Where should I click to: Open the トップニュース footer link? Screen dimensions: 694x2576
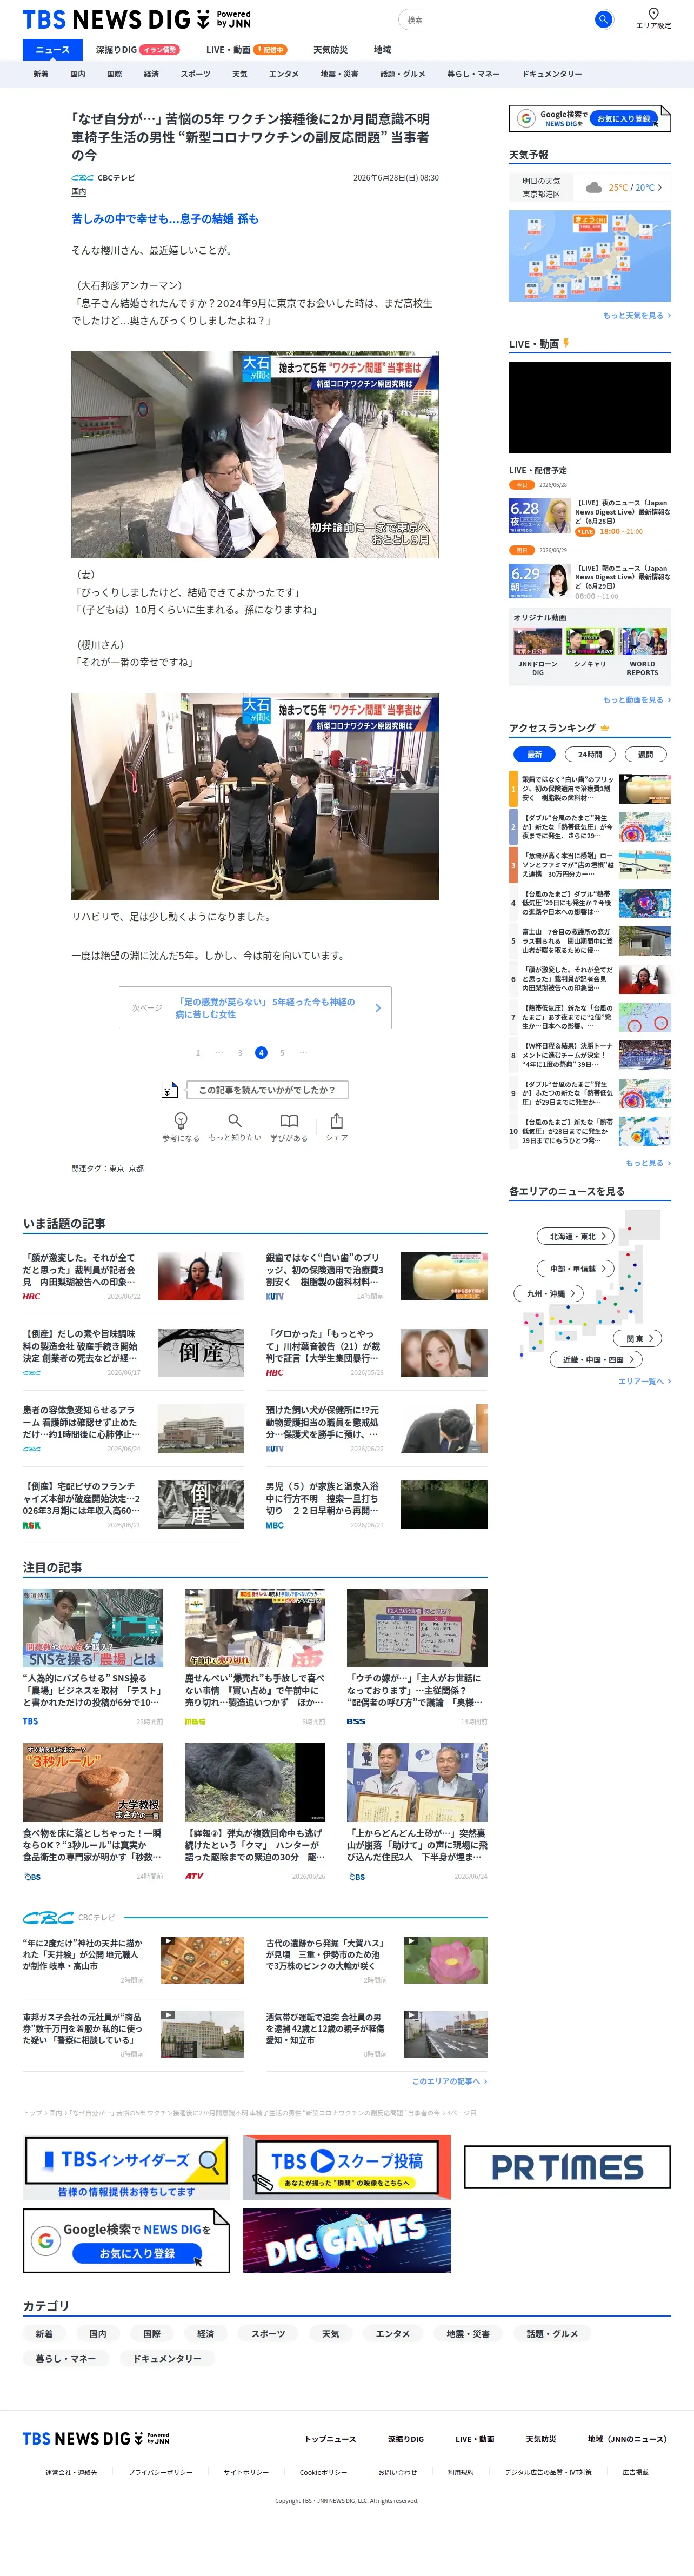coord(330,2439)
